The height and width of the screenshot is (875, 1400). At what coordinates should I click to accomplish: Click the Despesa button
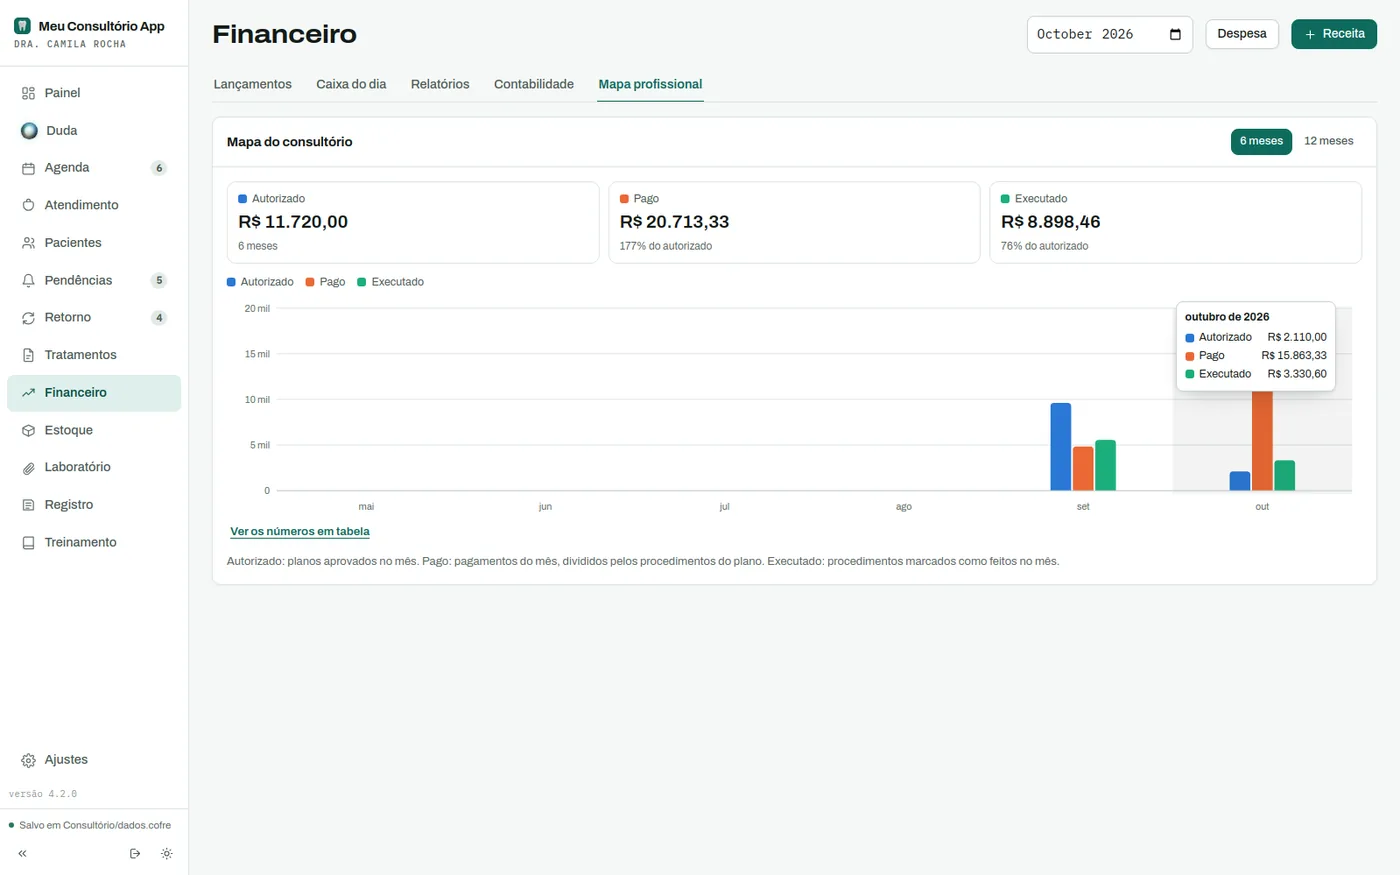(1242, 34)
